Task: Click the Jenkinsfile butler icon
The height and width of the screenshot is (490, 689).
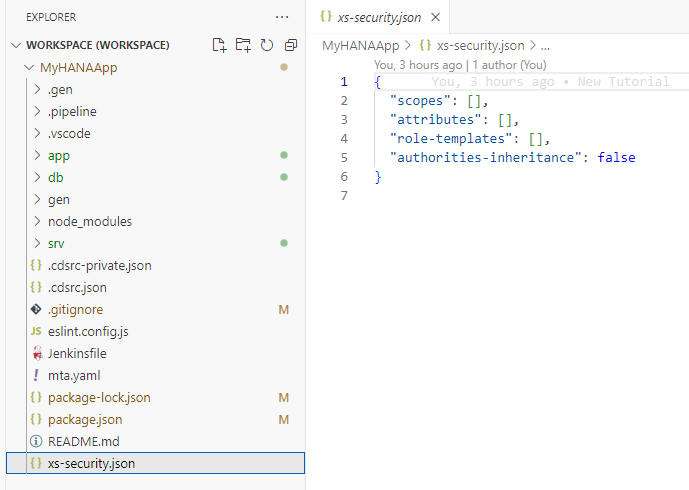Action: pyautogui.click(x=37, y=353)
